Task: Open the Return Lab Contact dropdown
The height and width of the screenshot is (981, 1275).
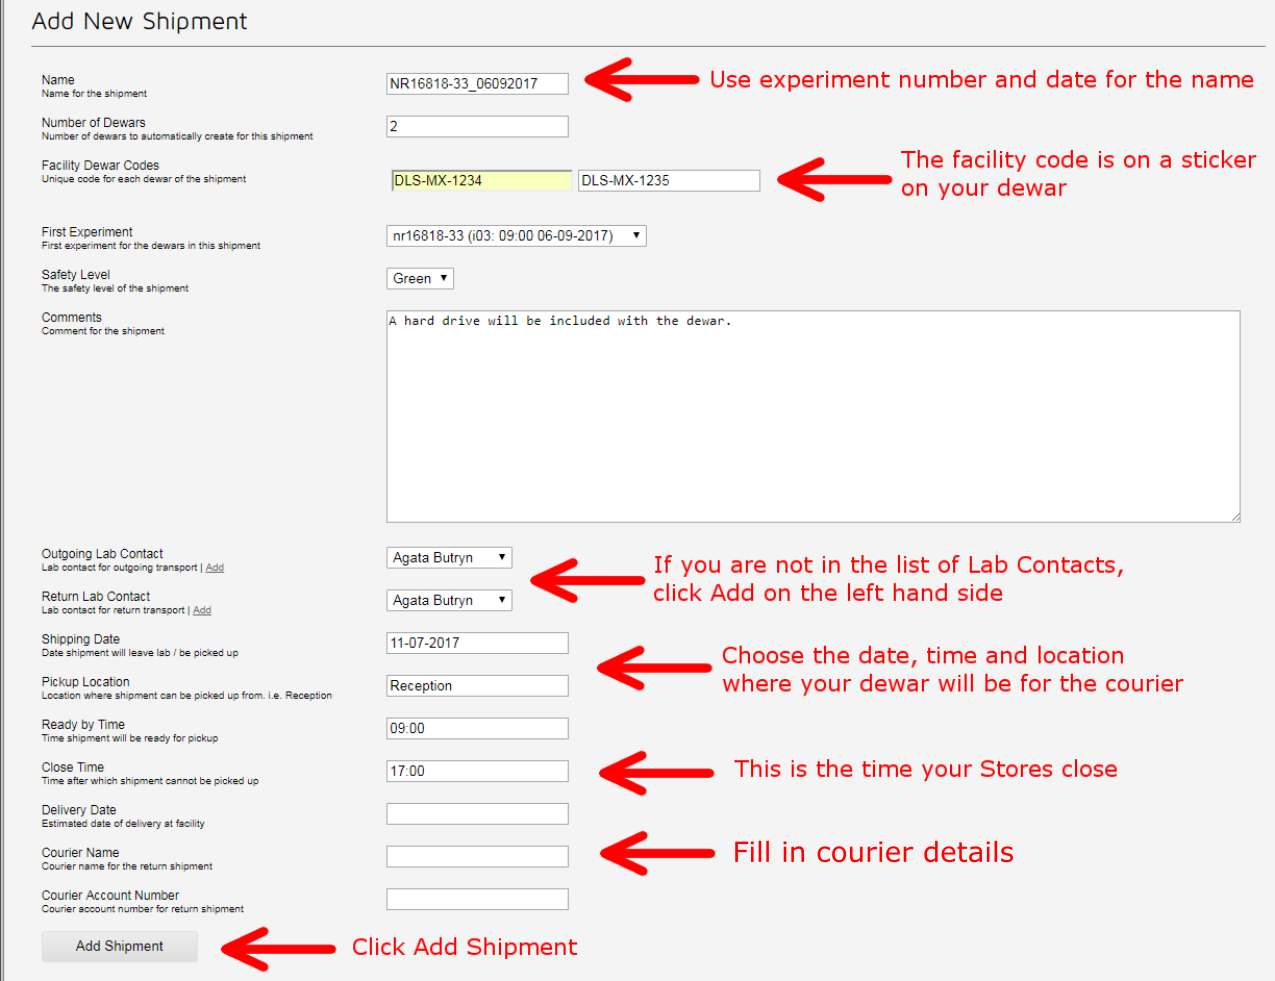Action: click(x=449, y=601)
